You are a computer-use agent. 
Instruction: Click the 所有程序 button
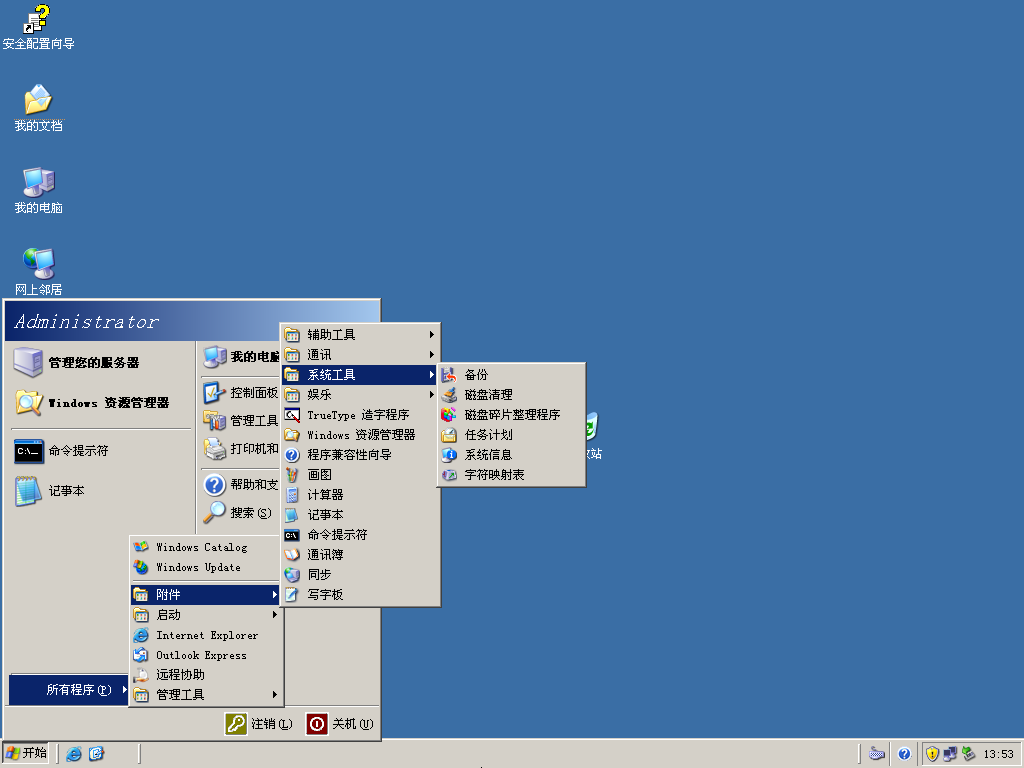pos(69,690)
